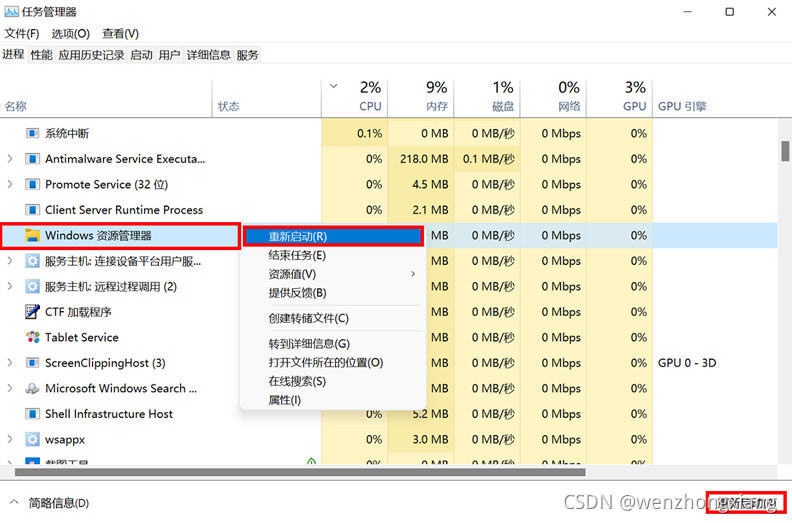Viewport: 792px width, 523px height.
Task: Expand 服务主机: 连接设备平台用户服务 group
Action: 10,261
